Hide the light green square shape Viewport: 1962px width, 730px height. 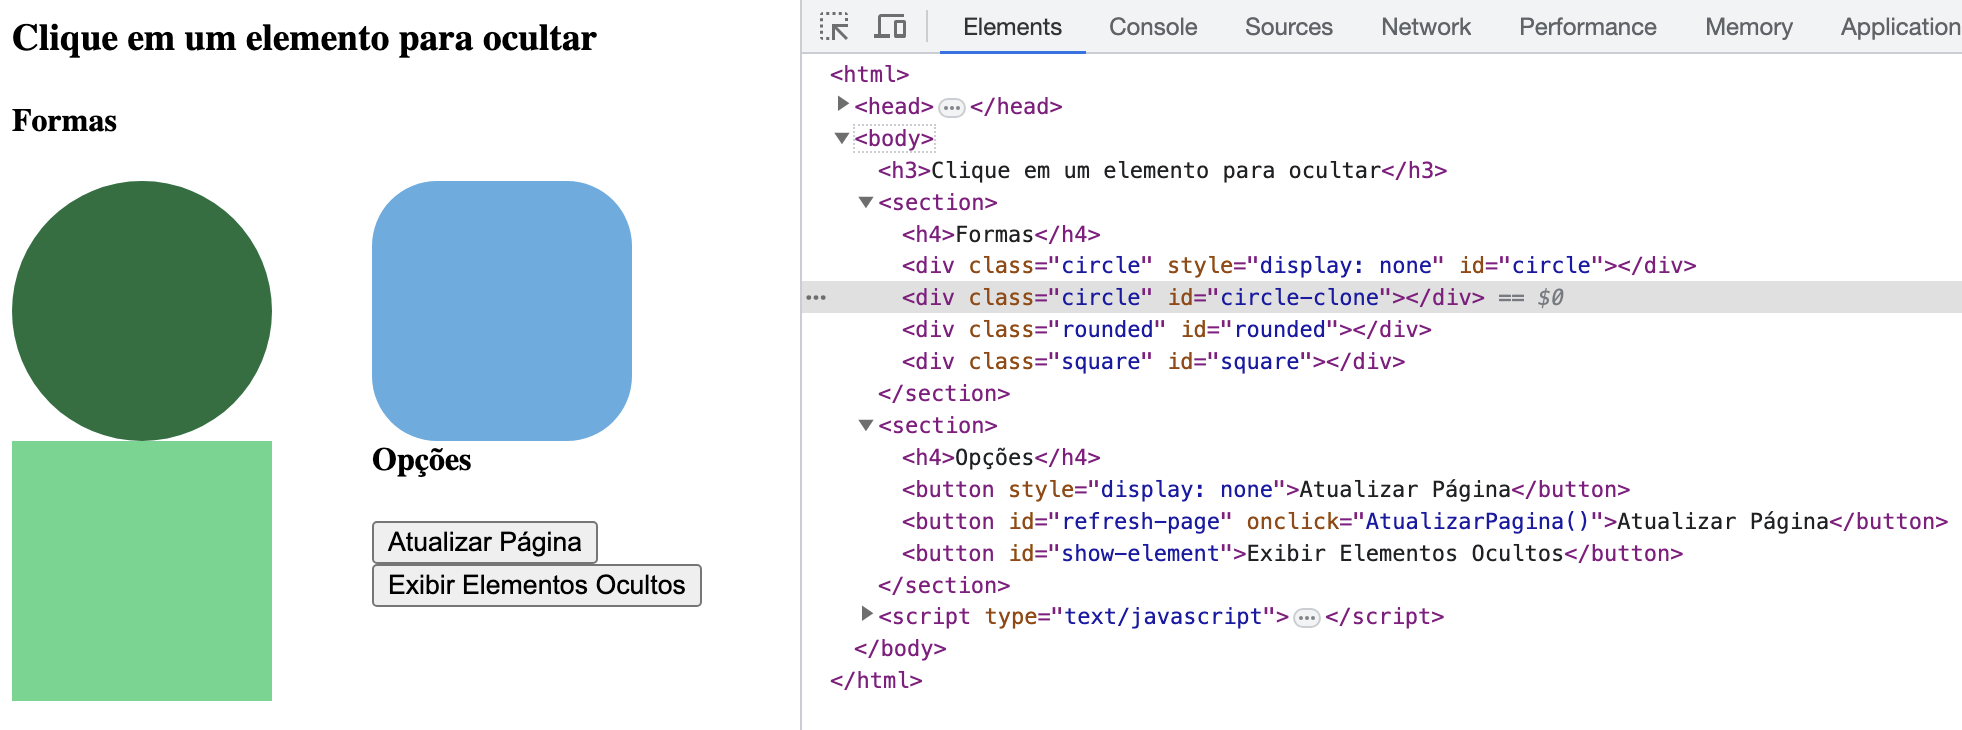tap(142, 571)
